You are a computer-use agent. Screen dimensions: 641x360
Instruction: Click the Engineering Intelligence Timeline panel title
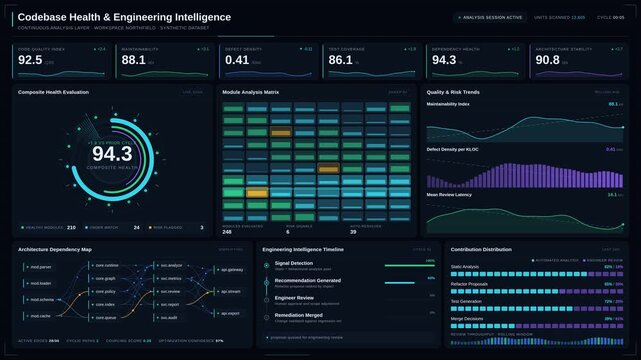pyautogui.click(x=303, y=249)
